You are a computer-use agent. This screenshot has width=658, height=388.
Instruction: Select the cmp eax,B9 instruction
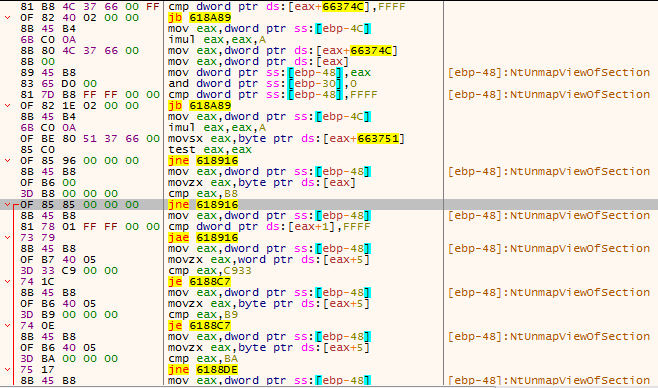point(203,315)
